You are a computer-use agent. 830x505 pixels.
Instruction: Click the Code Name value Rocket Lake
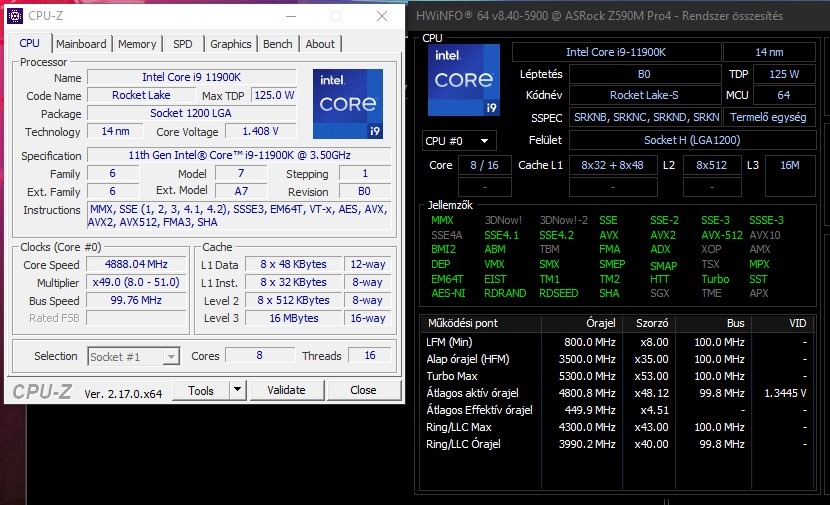141,95
